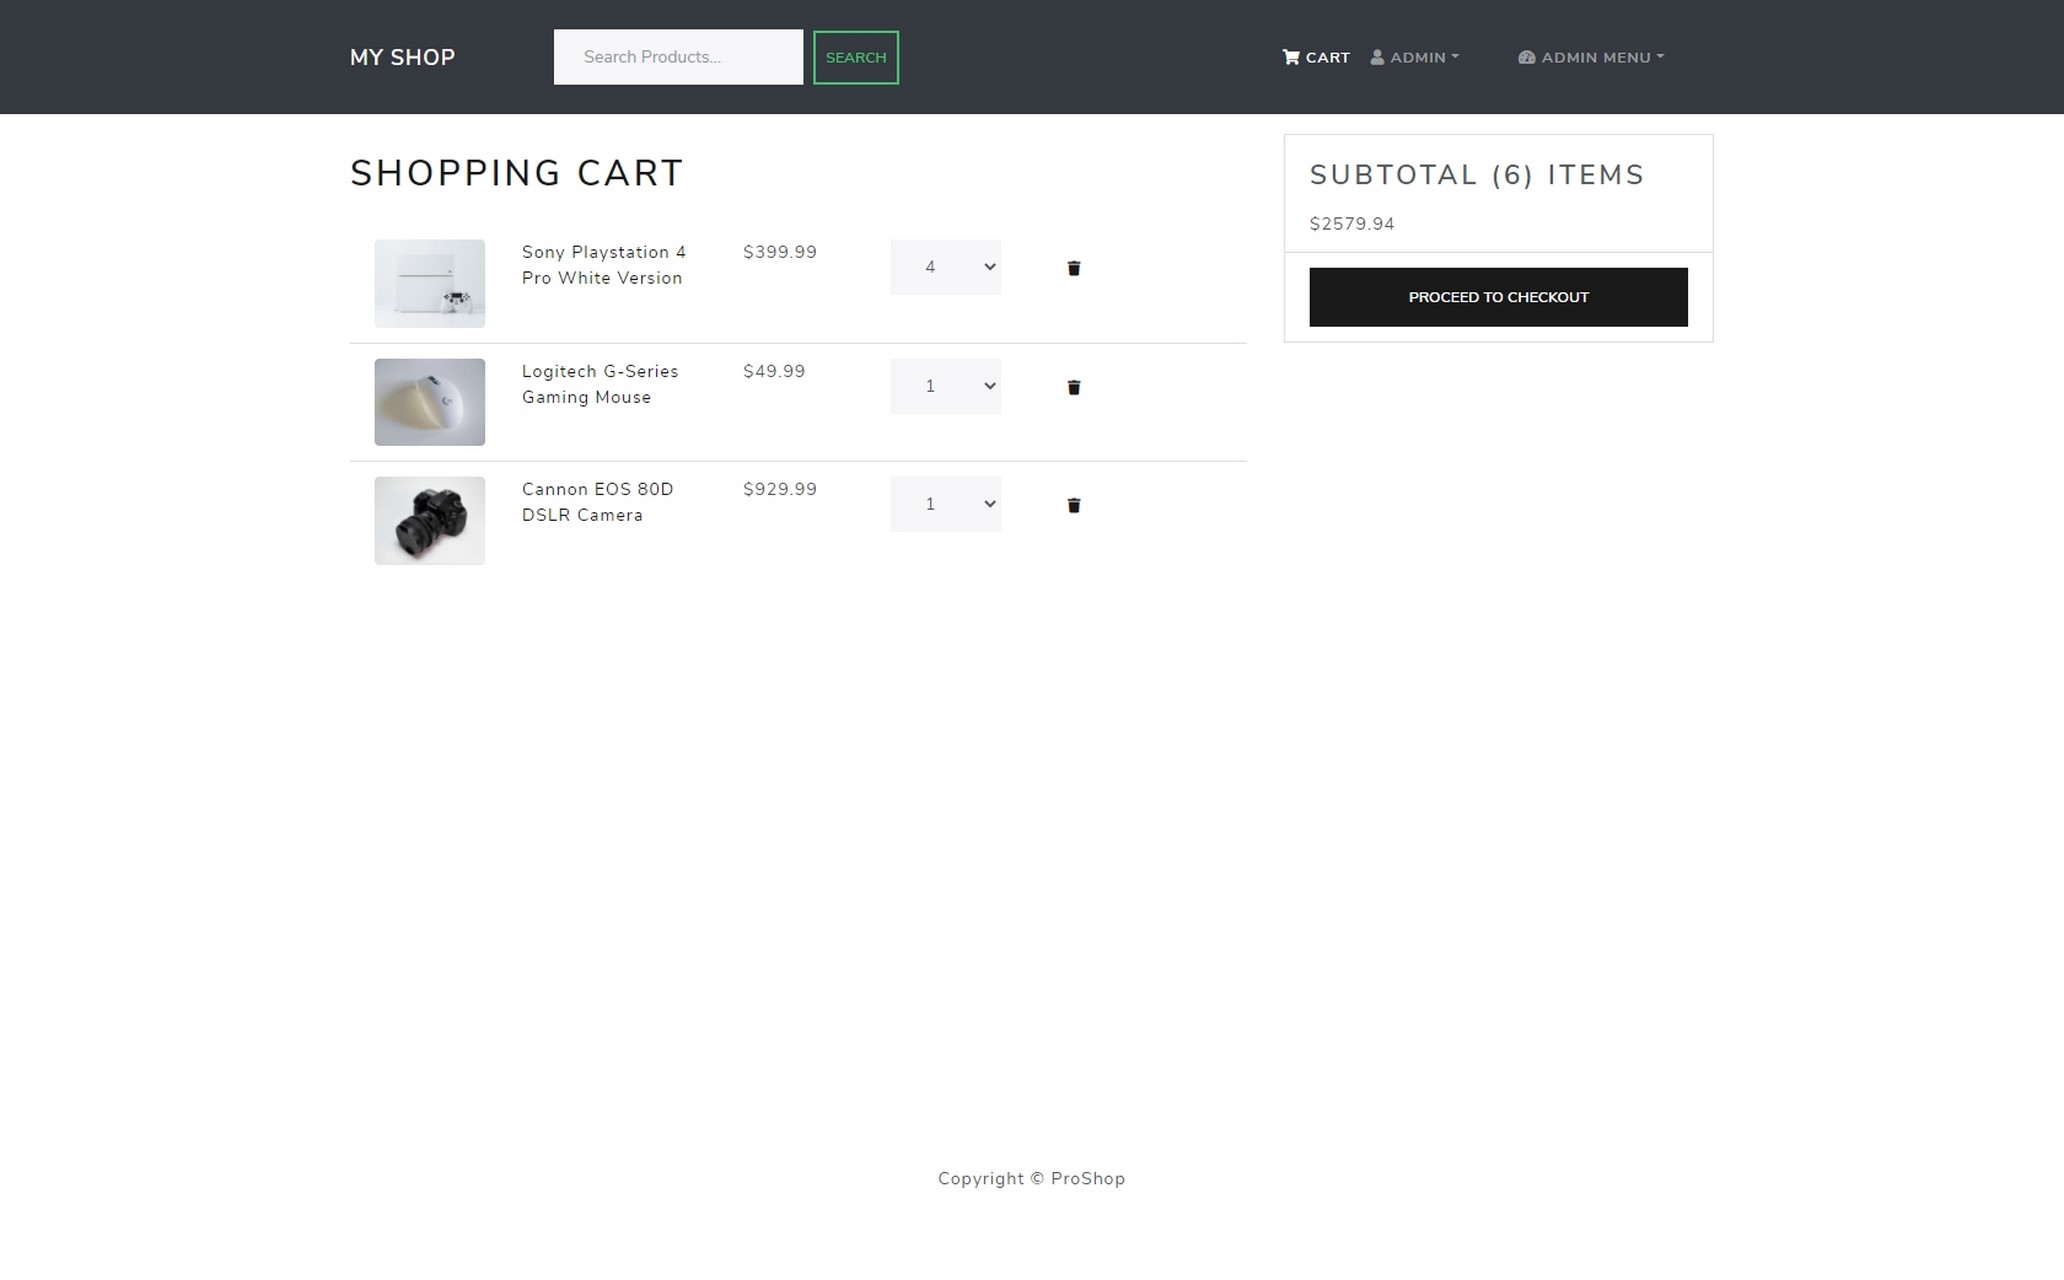Open quantity dropdown for Sony Playstation 4

click(x=945, y=267)
